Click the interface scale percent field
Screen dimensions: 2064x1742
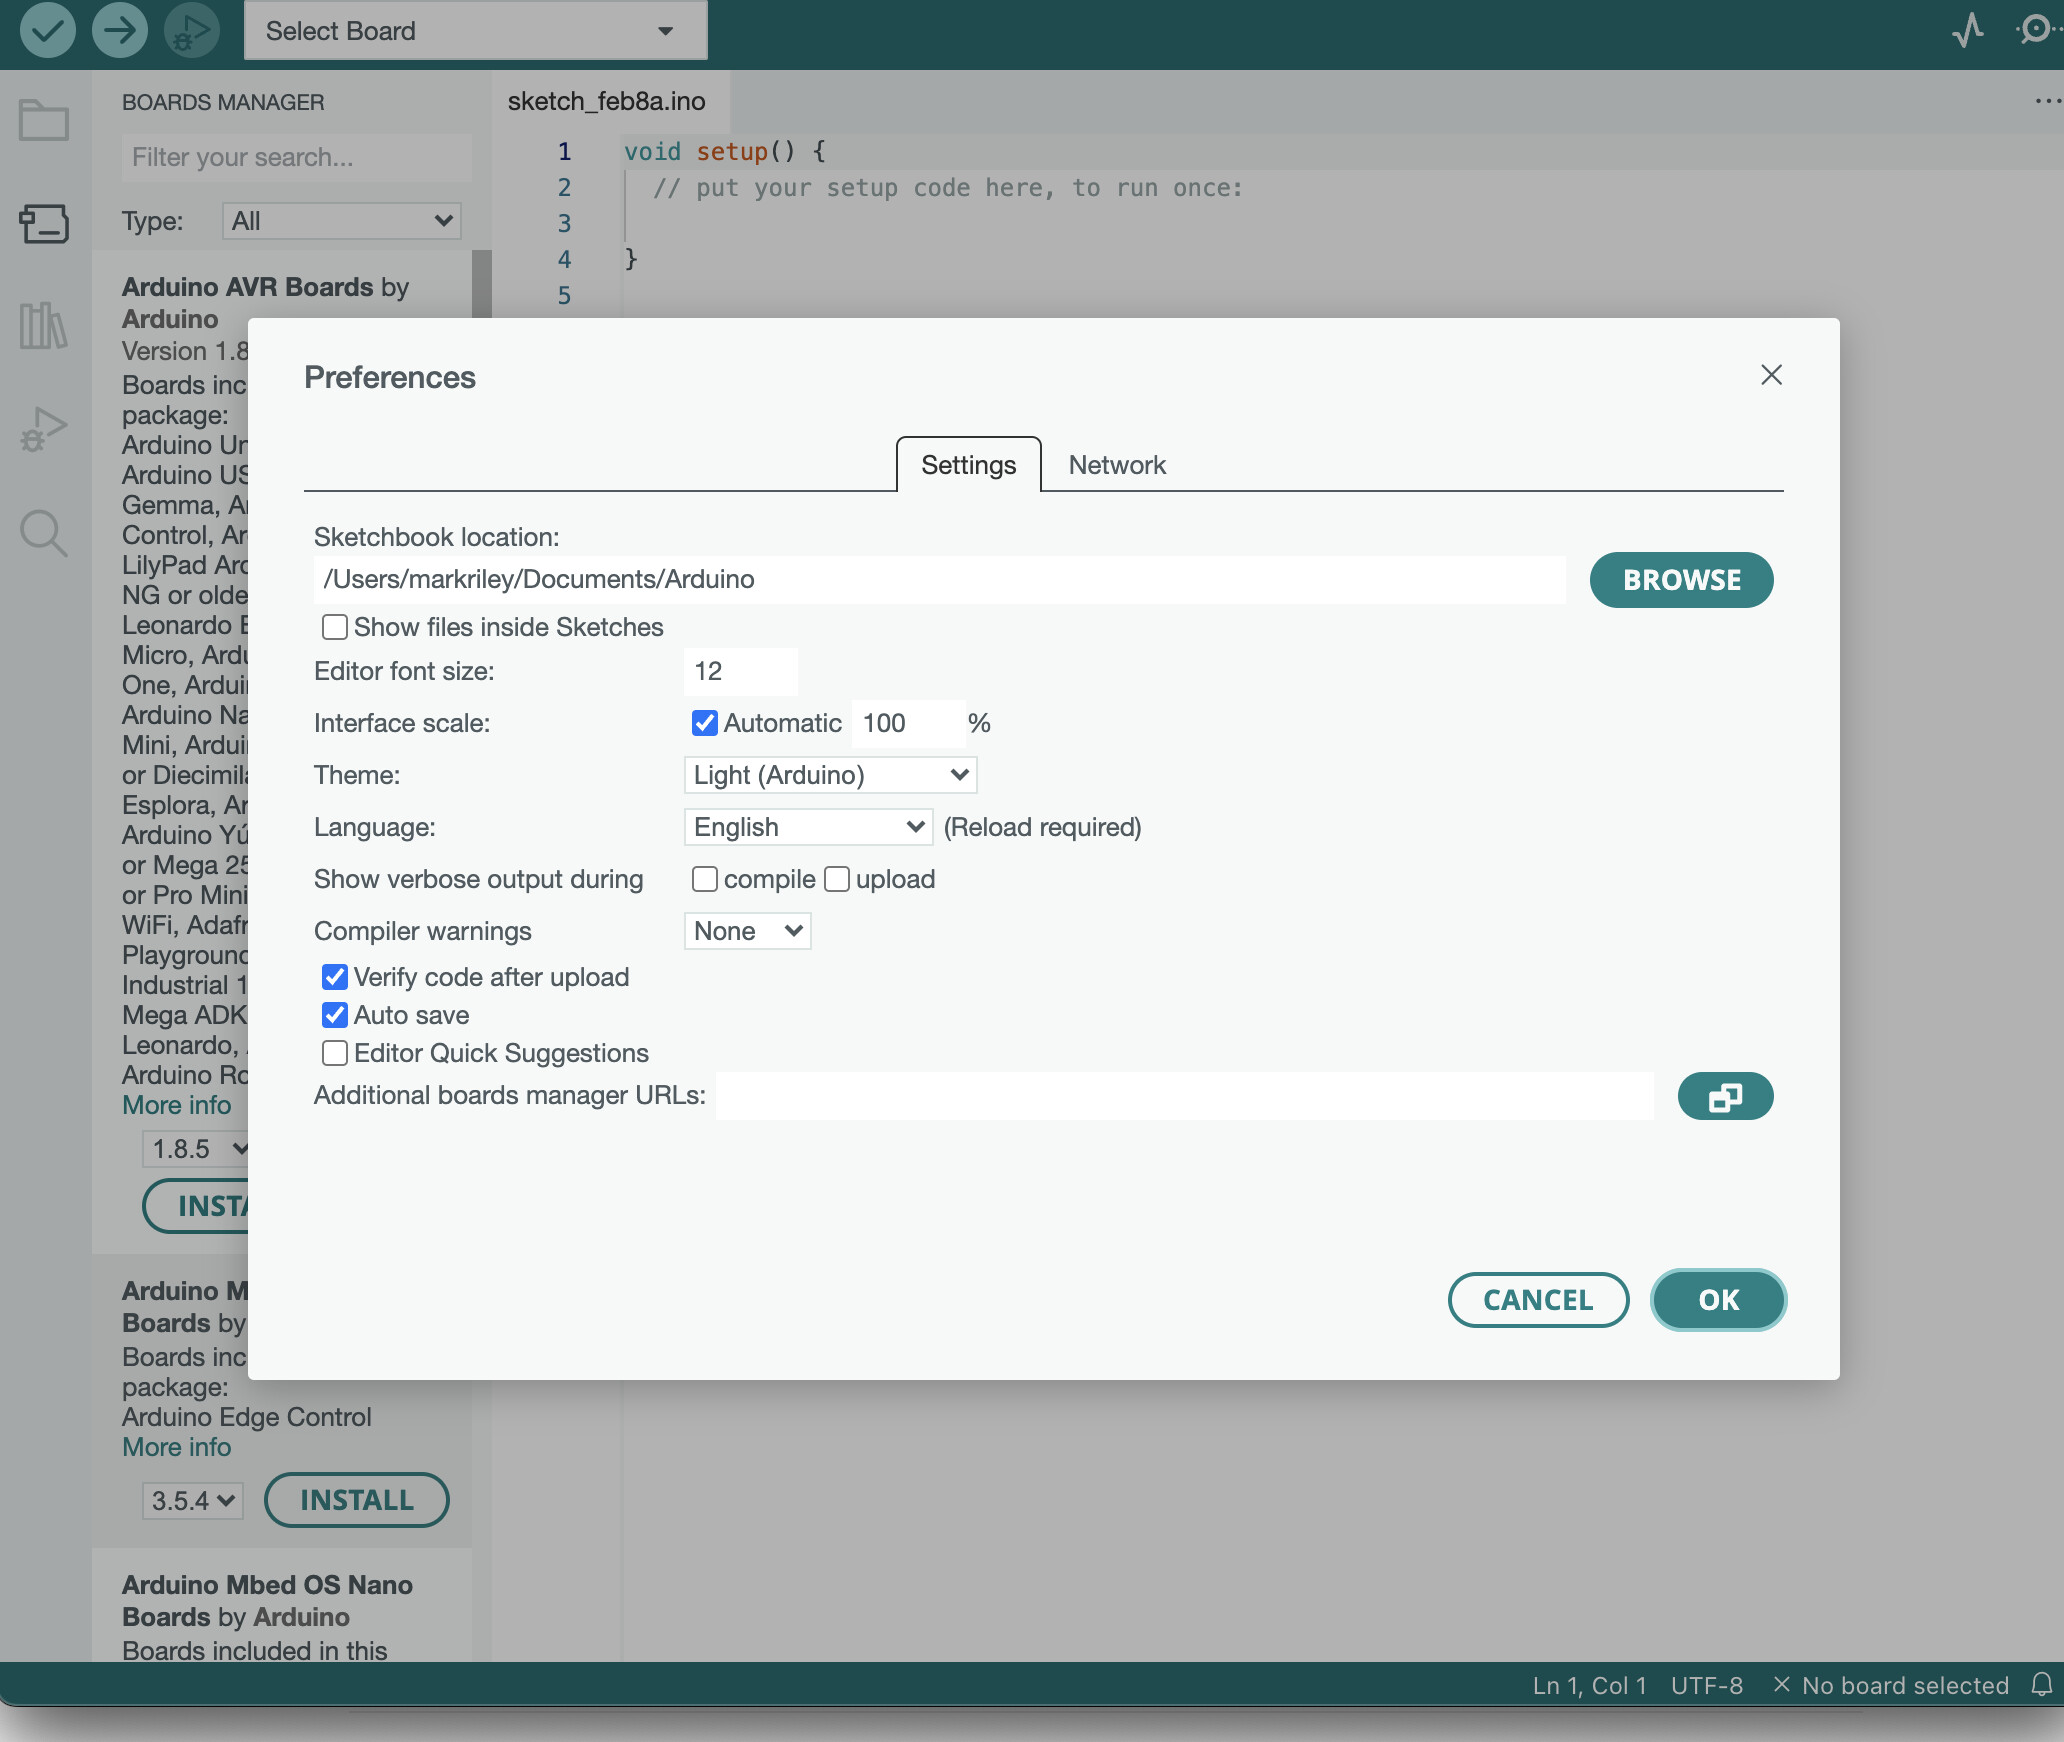[908, 723]
